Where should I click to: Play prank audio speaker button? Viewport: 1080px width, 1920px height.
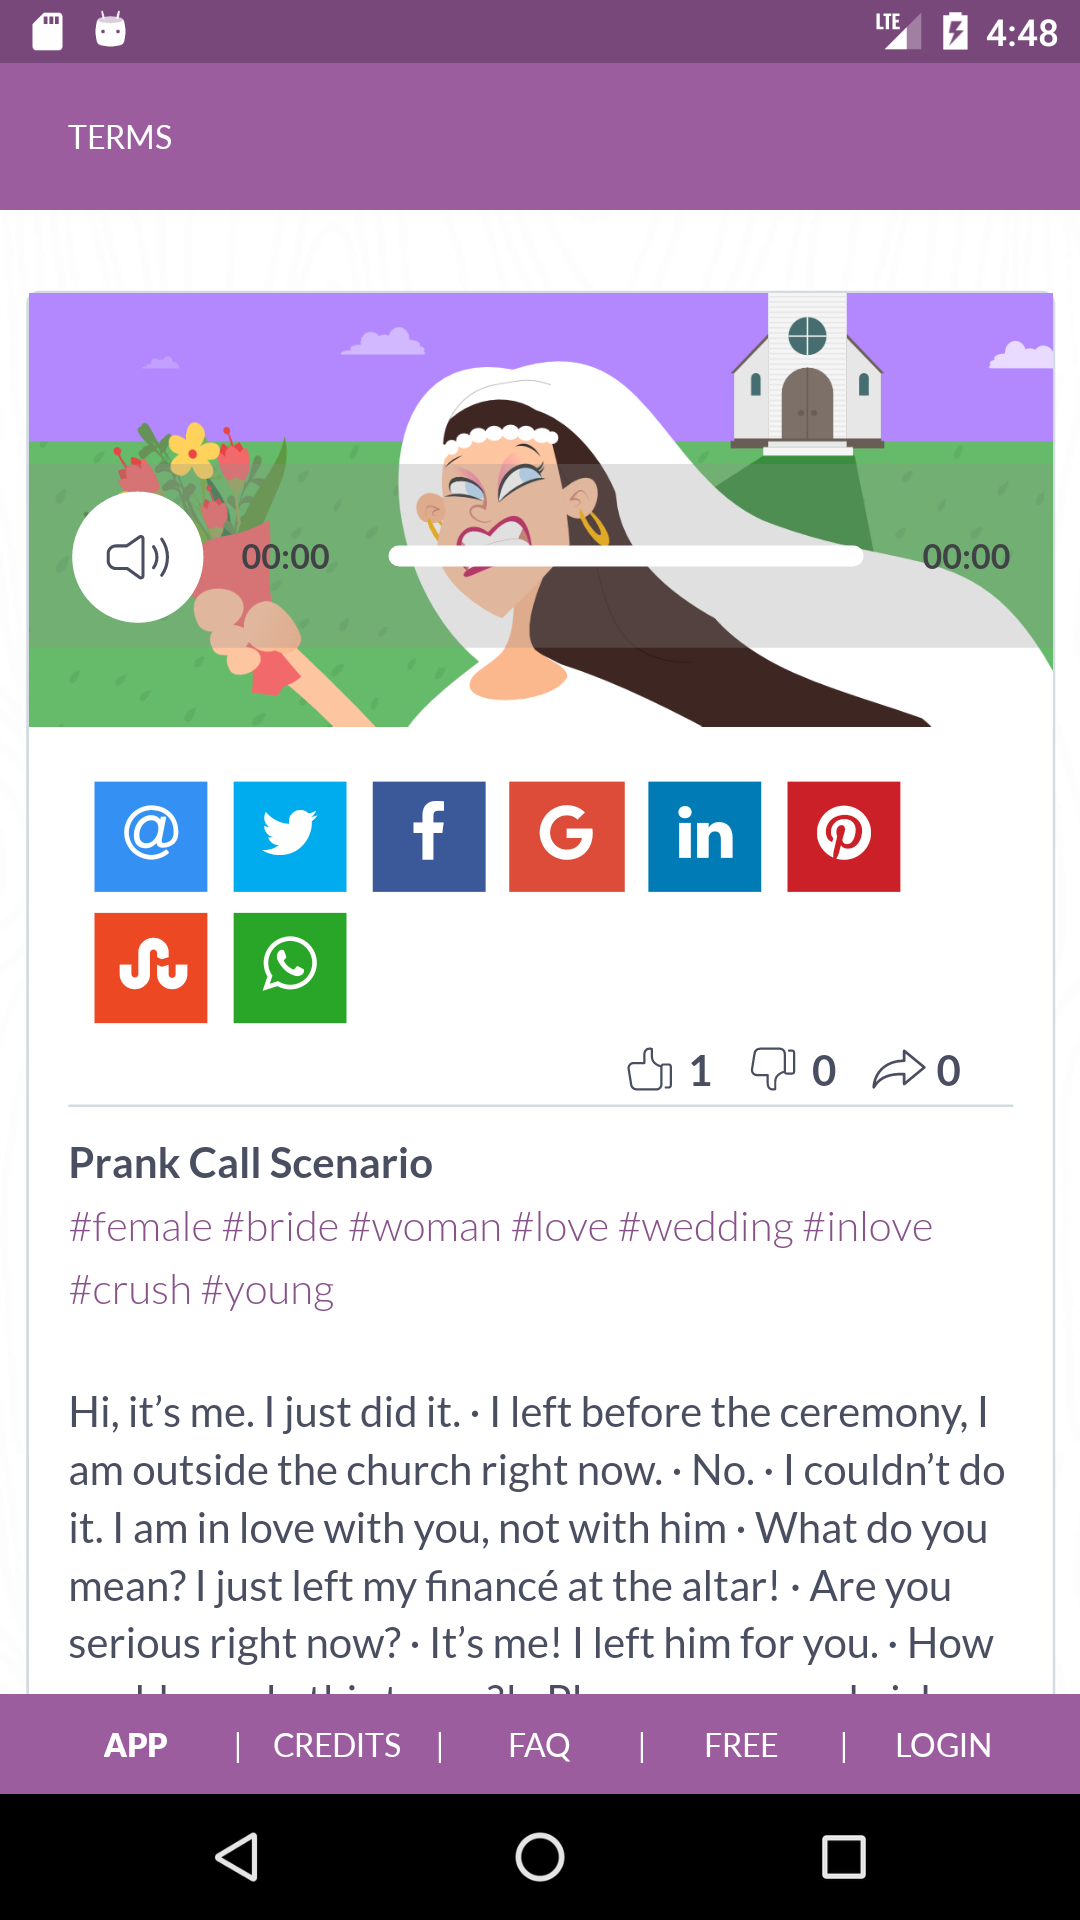coord(138,557)
